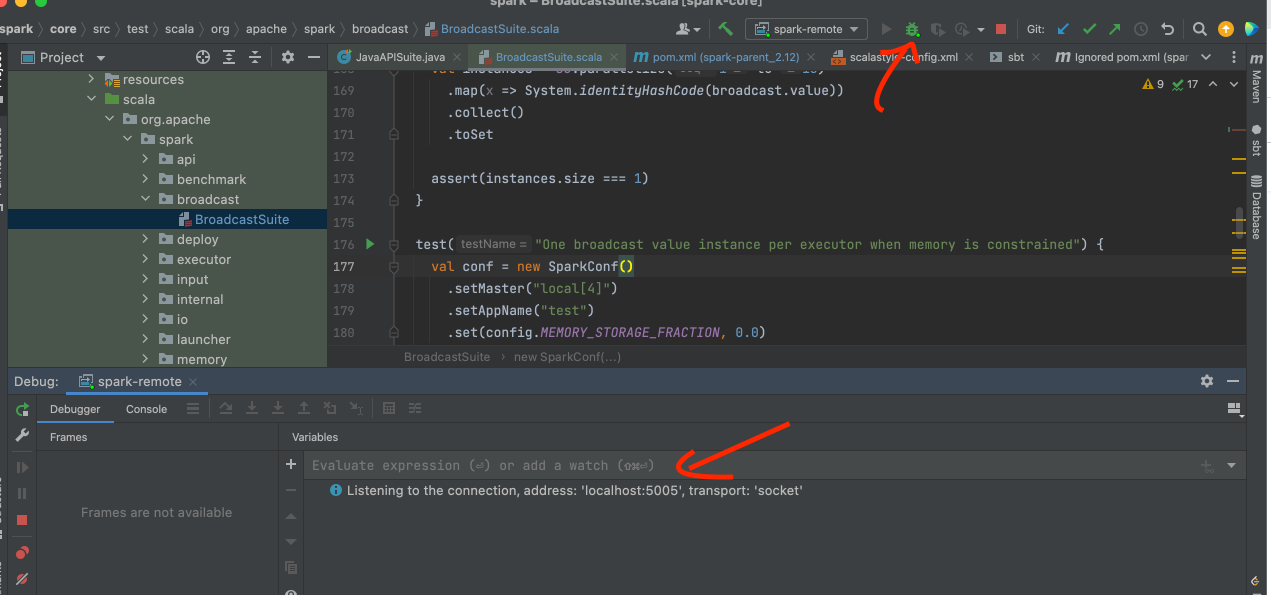This screenshot has height=595, width=1271.
Task: Click the red Stop button in top toolbar
Action: (x=1001, y=30)
